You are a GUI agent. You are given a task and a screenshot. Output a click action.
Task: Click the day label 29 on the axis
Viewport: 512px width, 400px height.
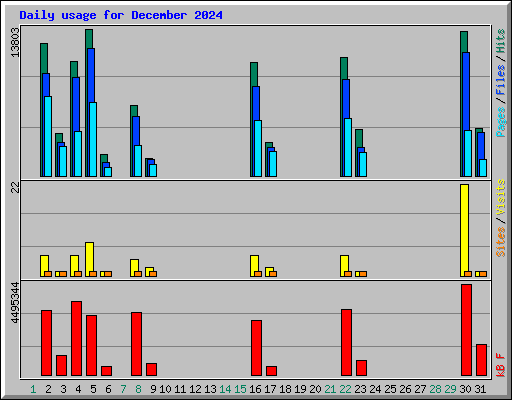pyautogui.click(x=450, y=389)
